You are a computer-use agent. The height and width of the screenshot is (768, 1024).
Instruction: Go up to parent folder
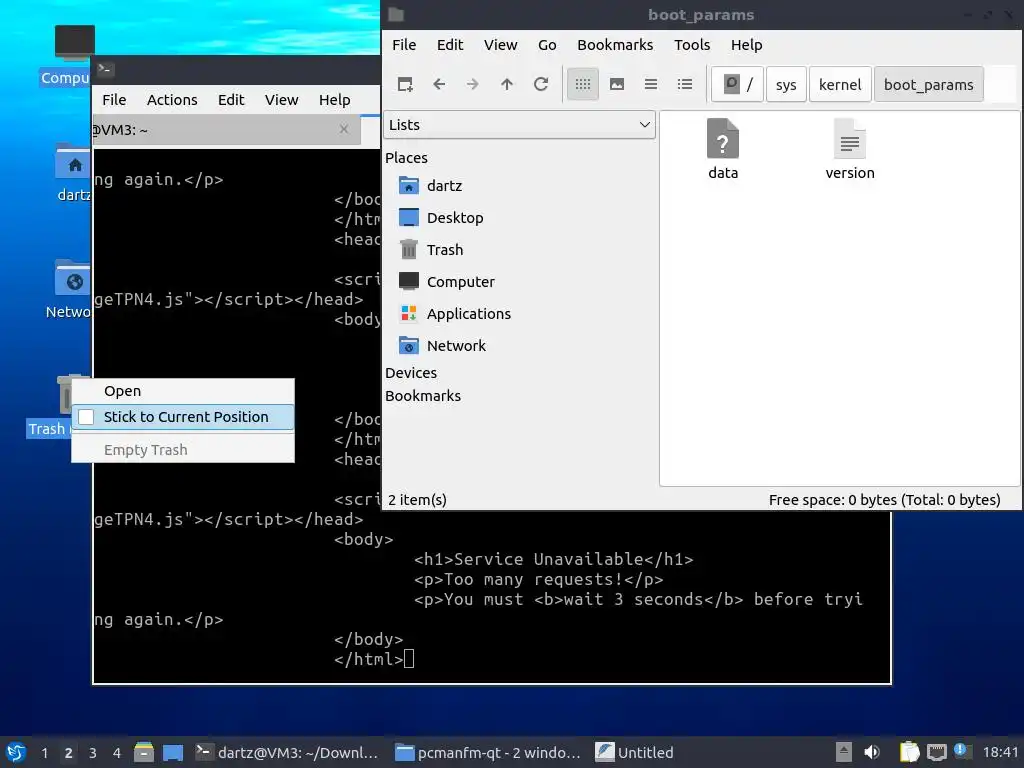507,84
